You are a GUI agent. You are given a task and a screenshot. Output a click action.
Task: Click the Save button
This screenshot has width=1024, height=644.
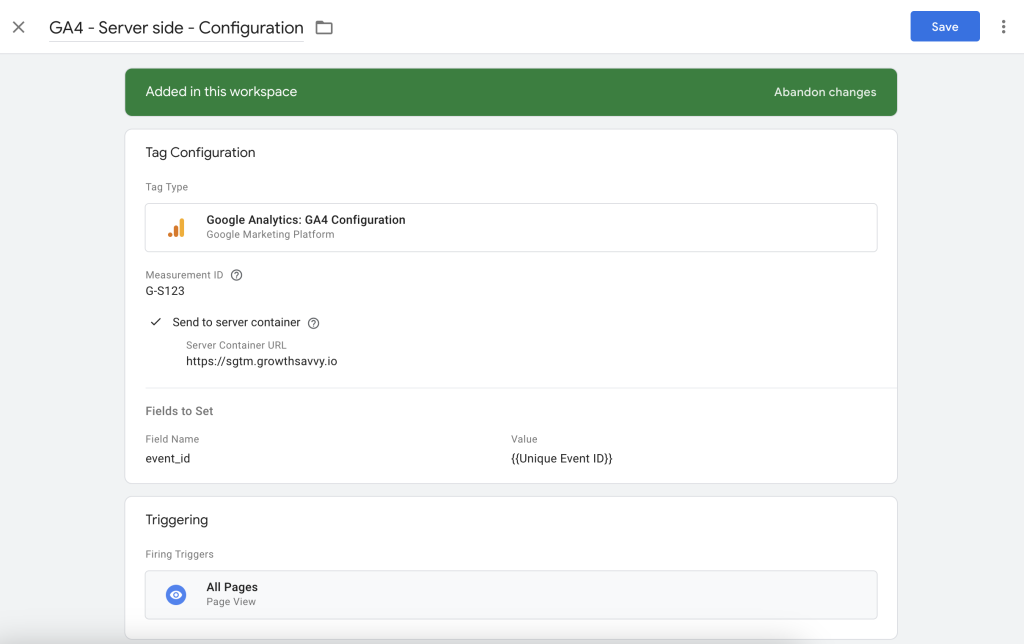(x=944, y=27)
